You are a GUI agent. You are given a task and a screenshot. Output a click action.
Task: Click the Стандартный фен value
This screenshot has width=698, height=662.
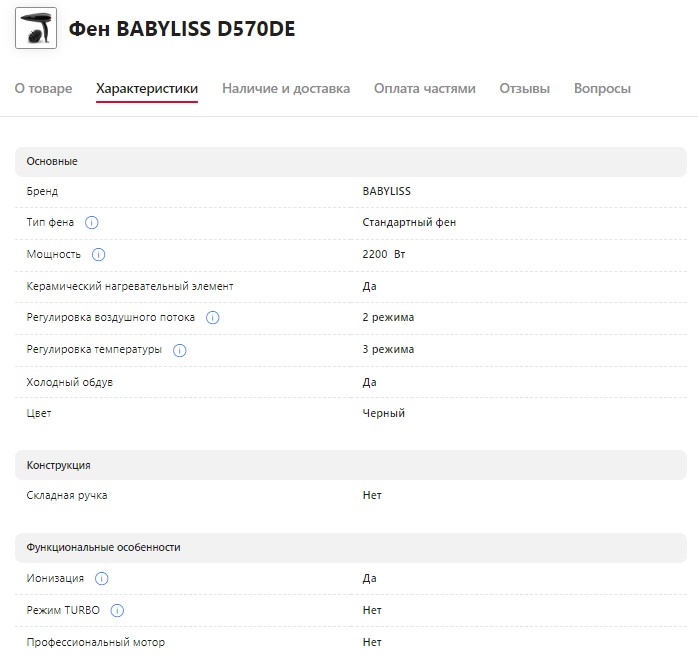click(x=409, y=222)
